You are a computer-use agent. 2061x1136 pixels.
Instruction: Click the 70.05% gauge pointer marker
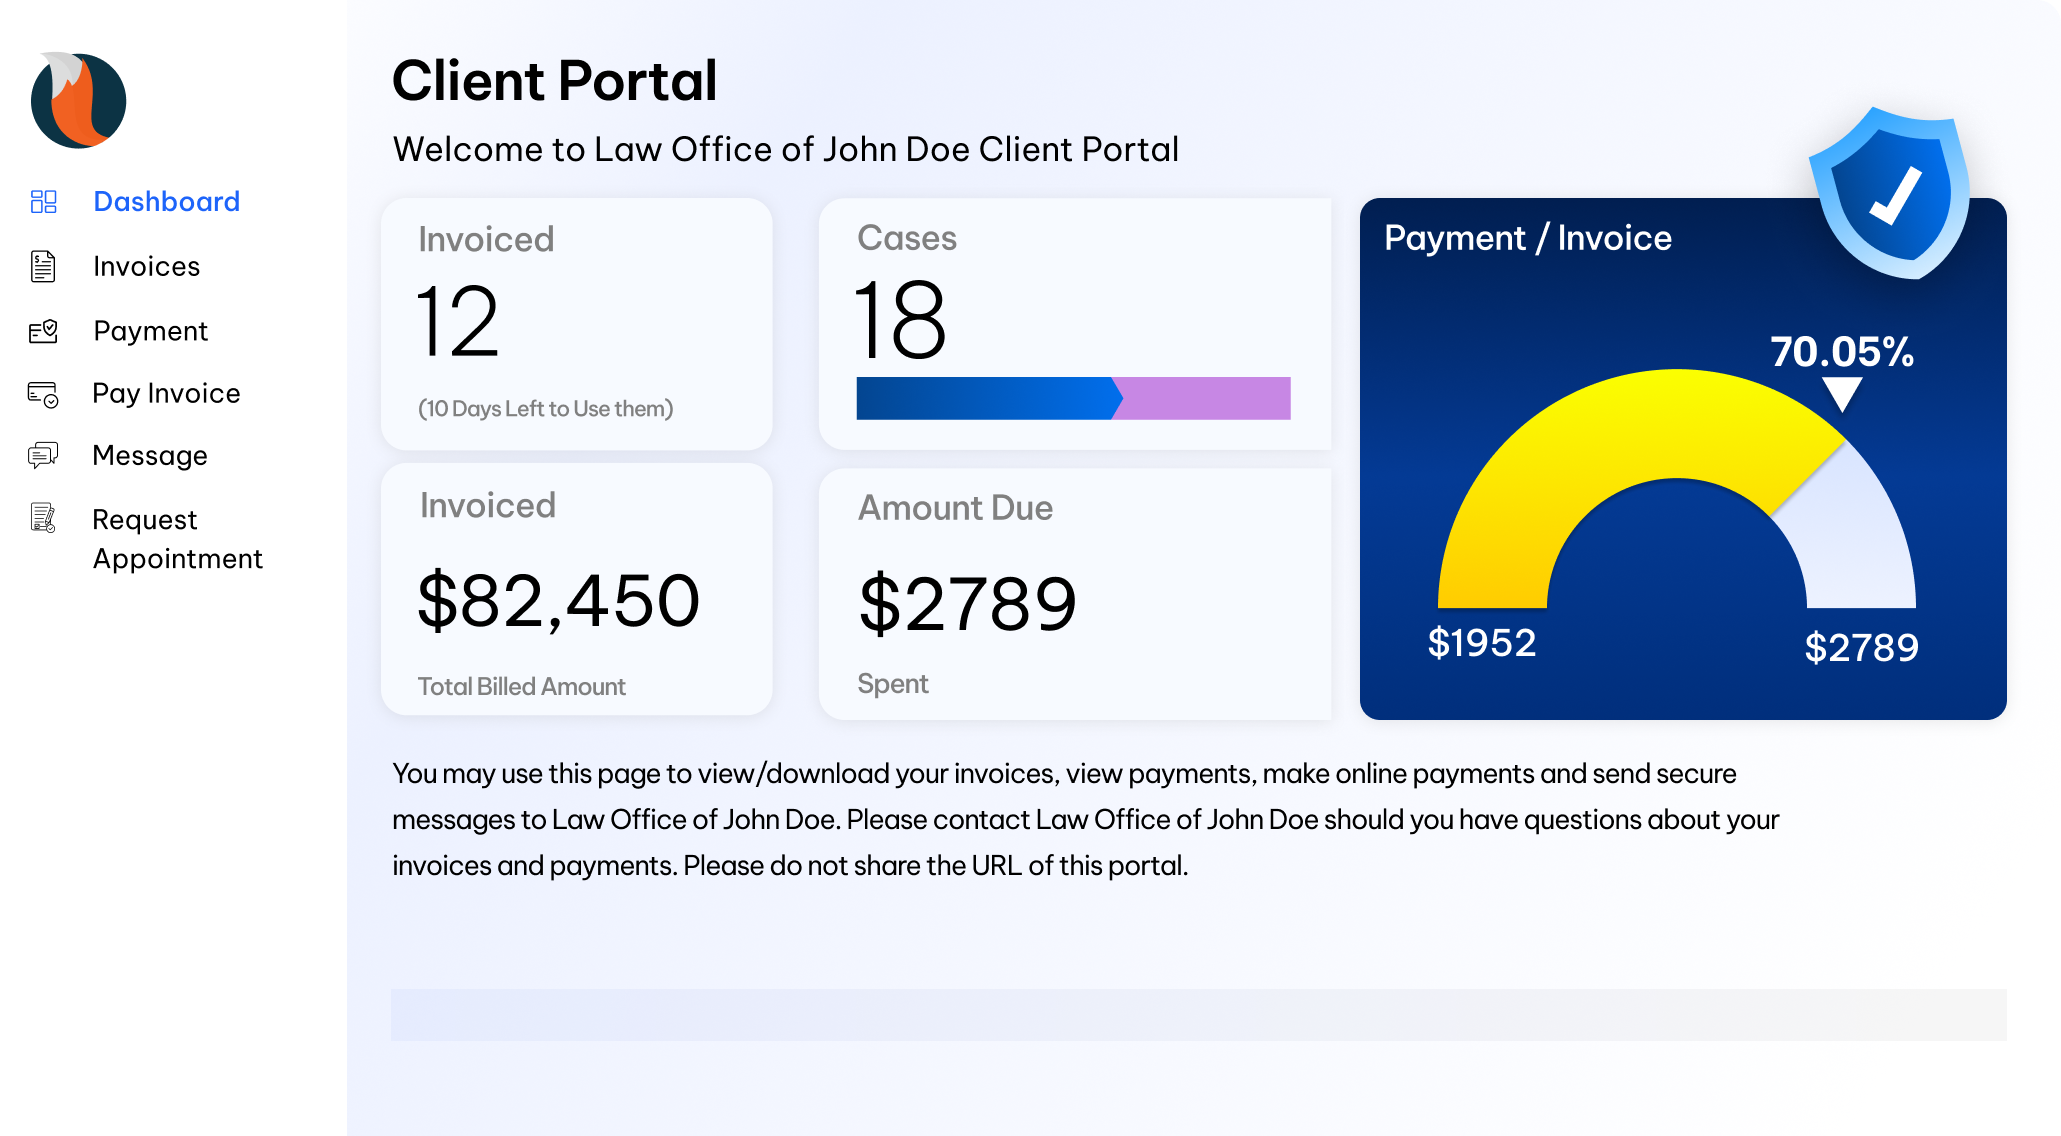(1841, 392)
